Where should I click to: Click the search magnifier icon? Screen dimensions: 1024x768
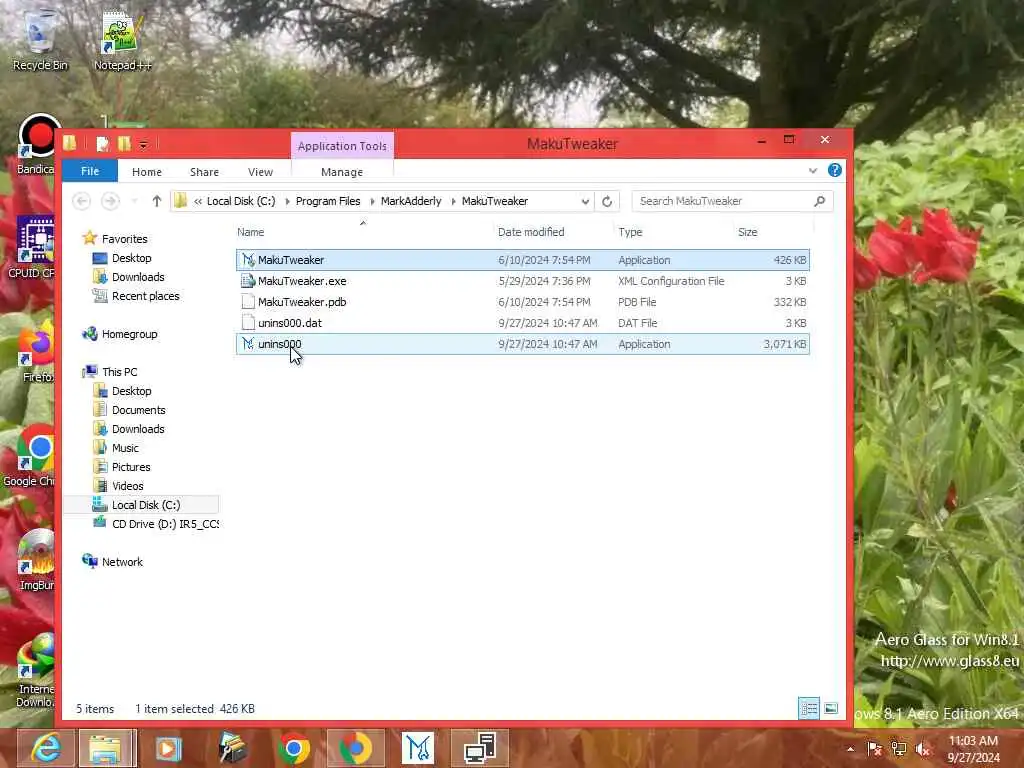tap(820, 201)
